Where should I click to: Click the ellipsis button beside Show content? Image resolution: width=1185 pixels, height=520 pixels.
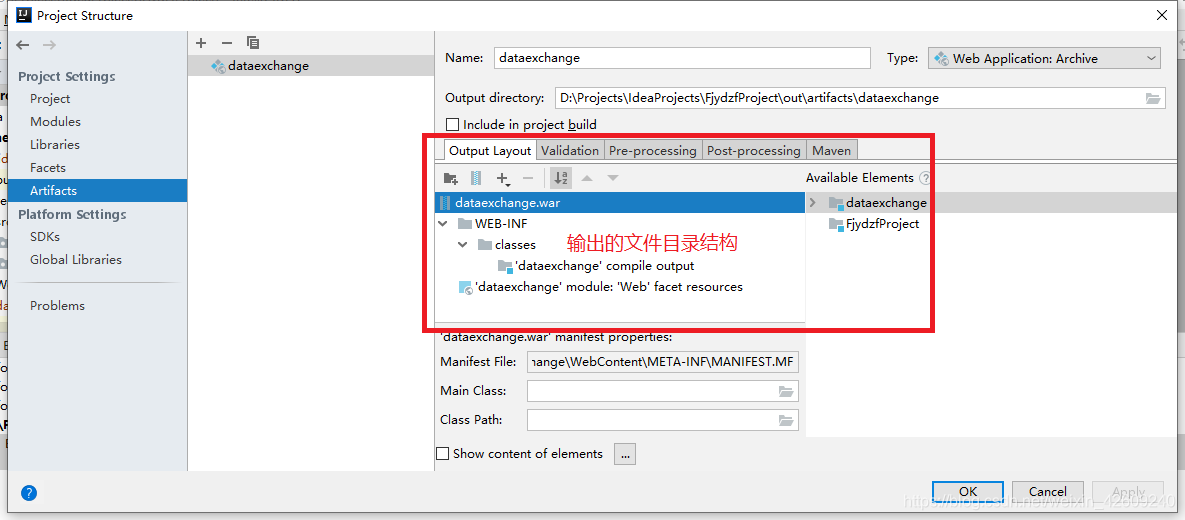(625, 453)
